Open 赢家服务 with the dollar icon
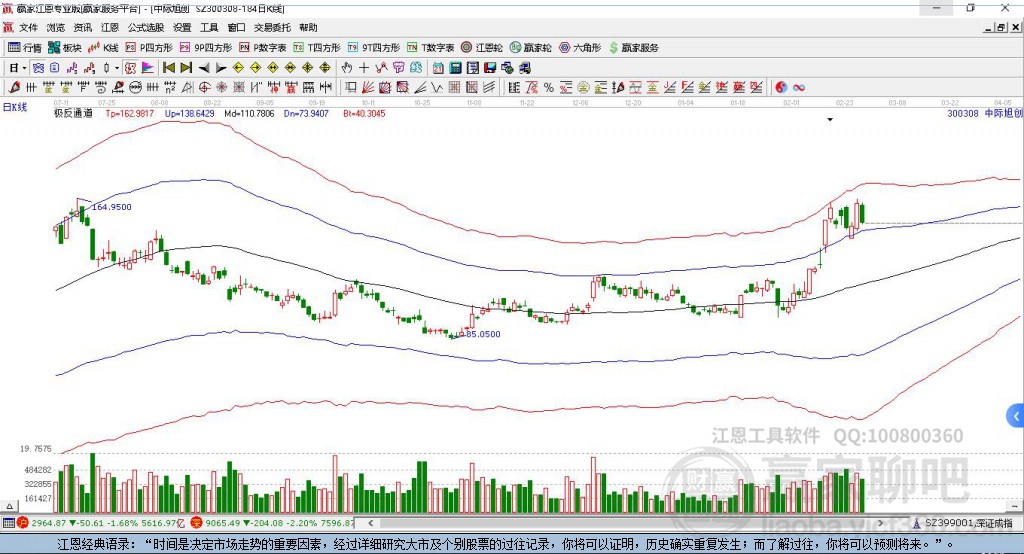This screenshot has width=1024, height=554. [633, 48]
